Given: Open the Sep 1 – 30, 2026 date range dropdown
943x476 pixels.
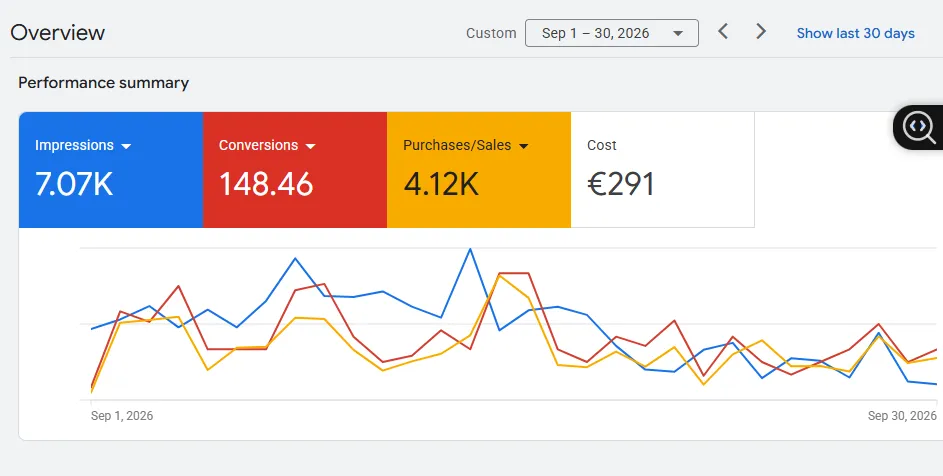Looking at the screenshot, I should (x=612, y=33).
